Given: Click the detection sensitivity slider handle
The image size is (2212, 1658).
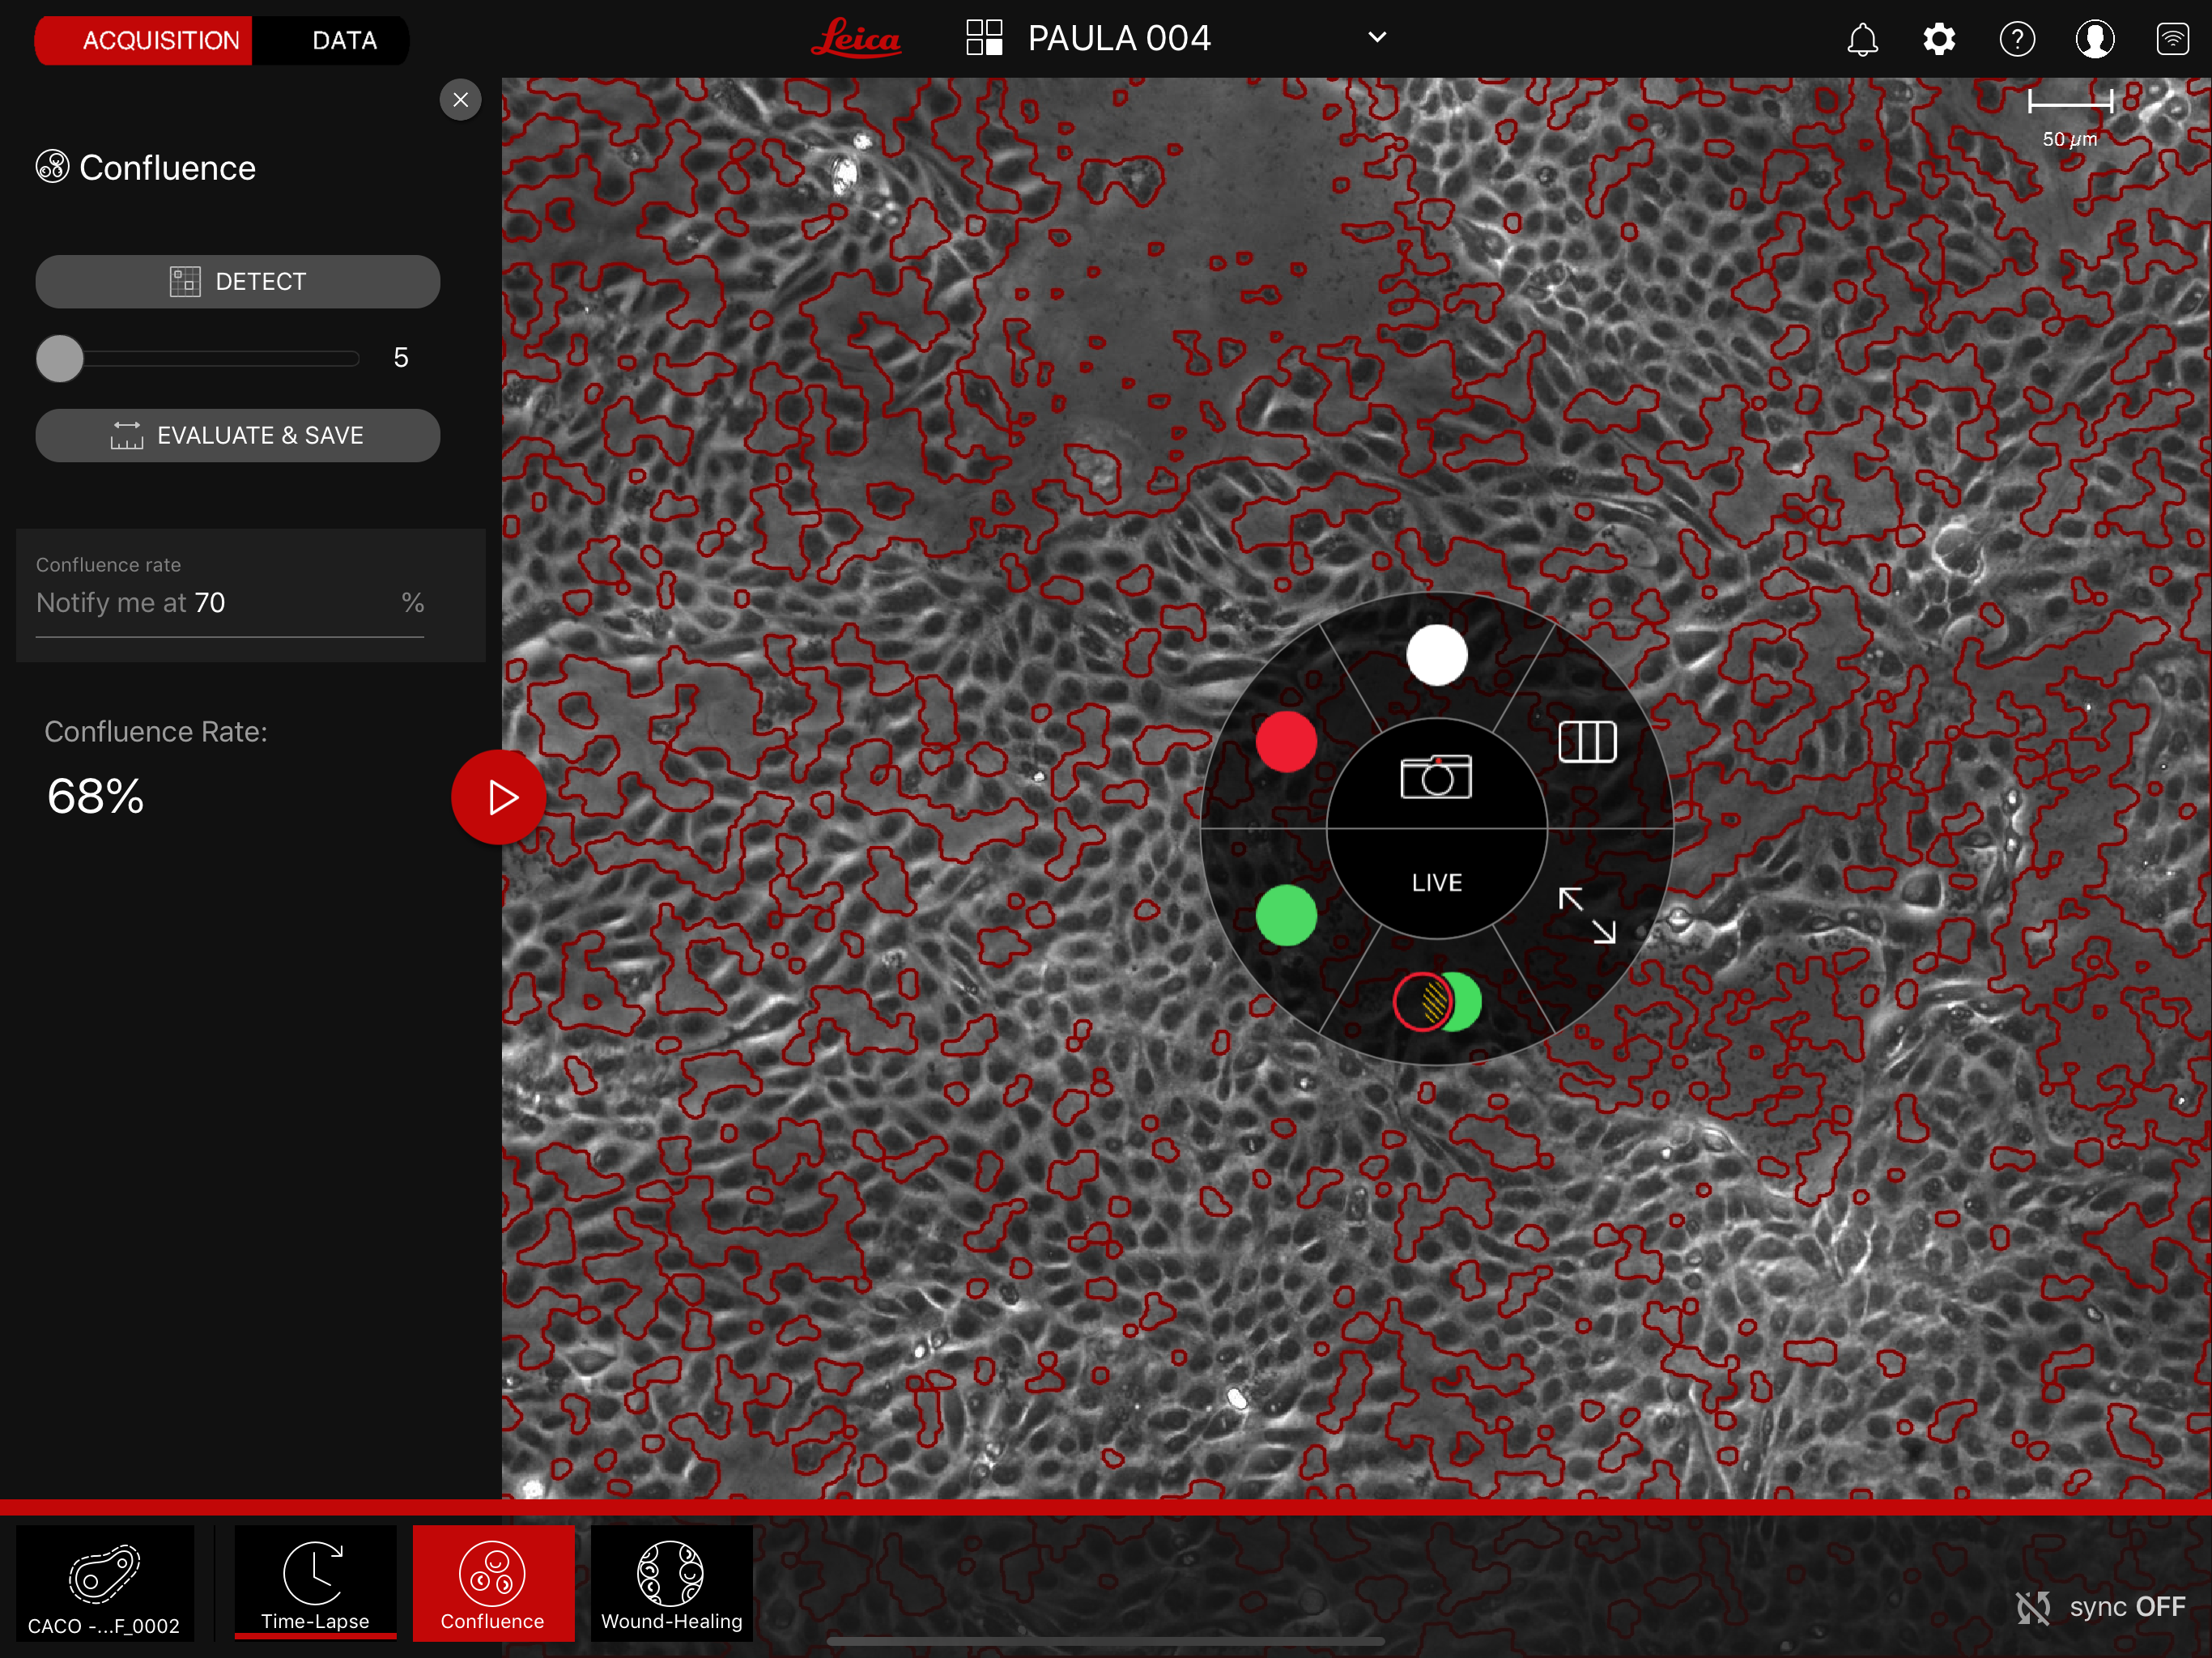Looking at the screenshot, I should tap(60, 358).
